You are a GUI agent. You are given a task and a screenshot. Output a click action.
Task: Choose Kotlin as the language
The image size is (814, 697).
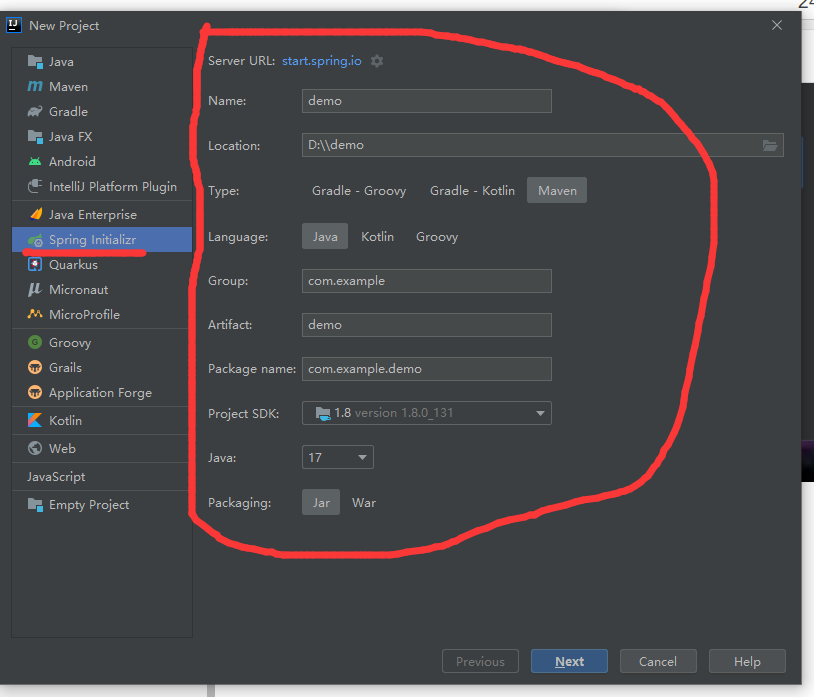pyautogui.click(x=377, y=237)
